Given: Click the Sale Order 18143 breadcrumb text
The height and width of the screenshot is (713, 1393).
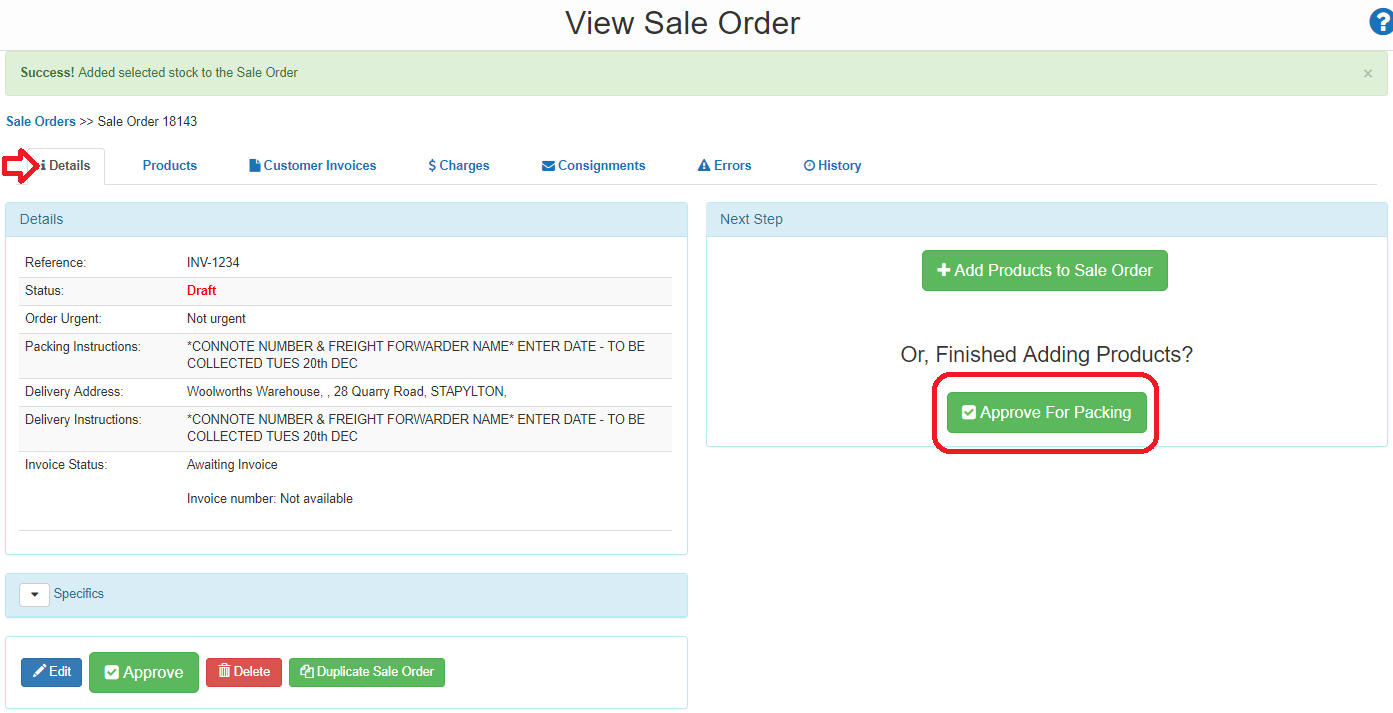Looking at the screenshot, I should click(147, 121).
